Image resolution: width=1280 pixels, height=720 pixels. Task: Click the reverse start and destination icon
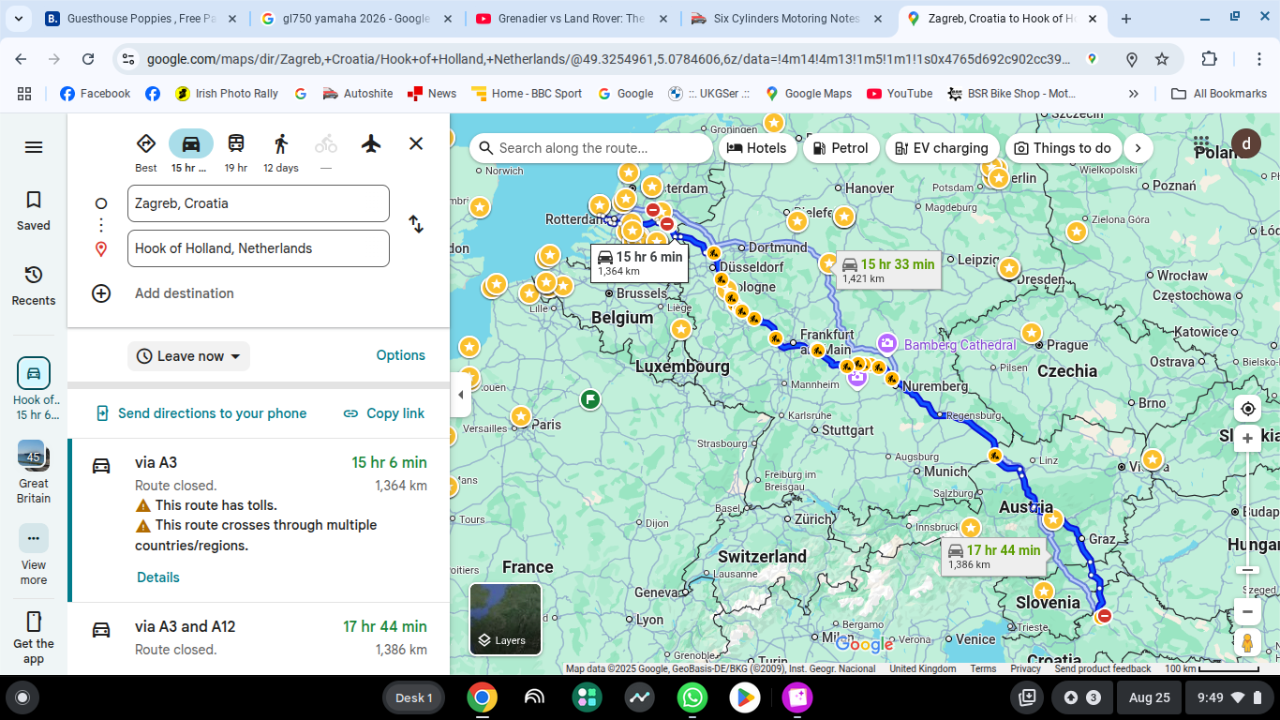tap(416, 225)
